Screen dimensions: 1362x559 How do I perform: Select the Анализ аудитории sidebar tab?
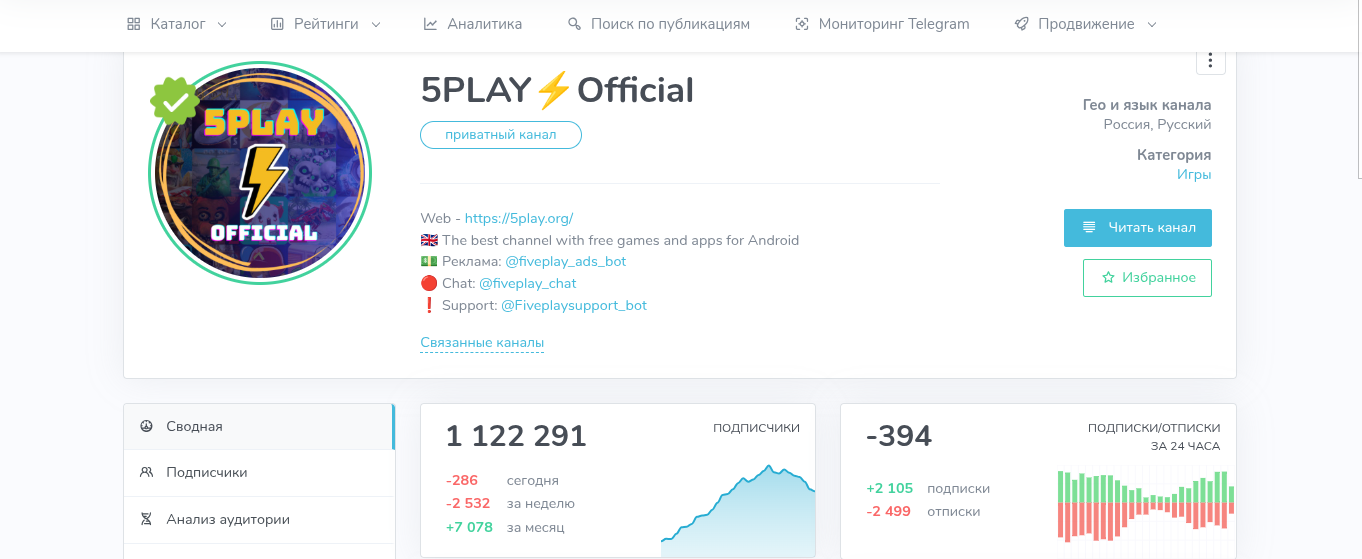(259, 519)
